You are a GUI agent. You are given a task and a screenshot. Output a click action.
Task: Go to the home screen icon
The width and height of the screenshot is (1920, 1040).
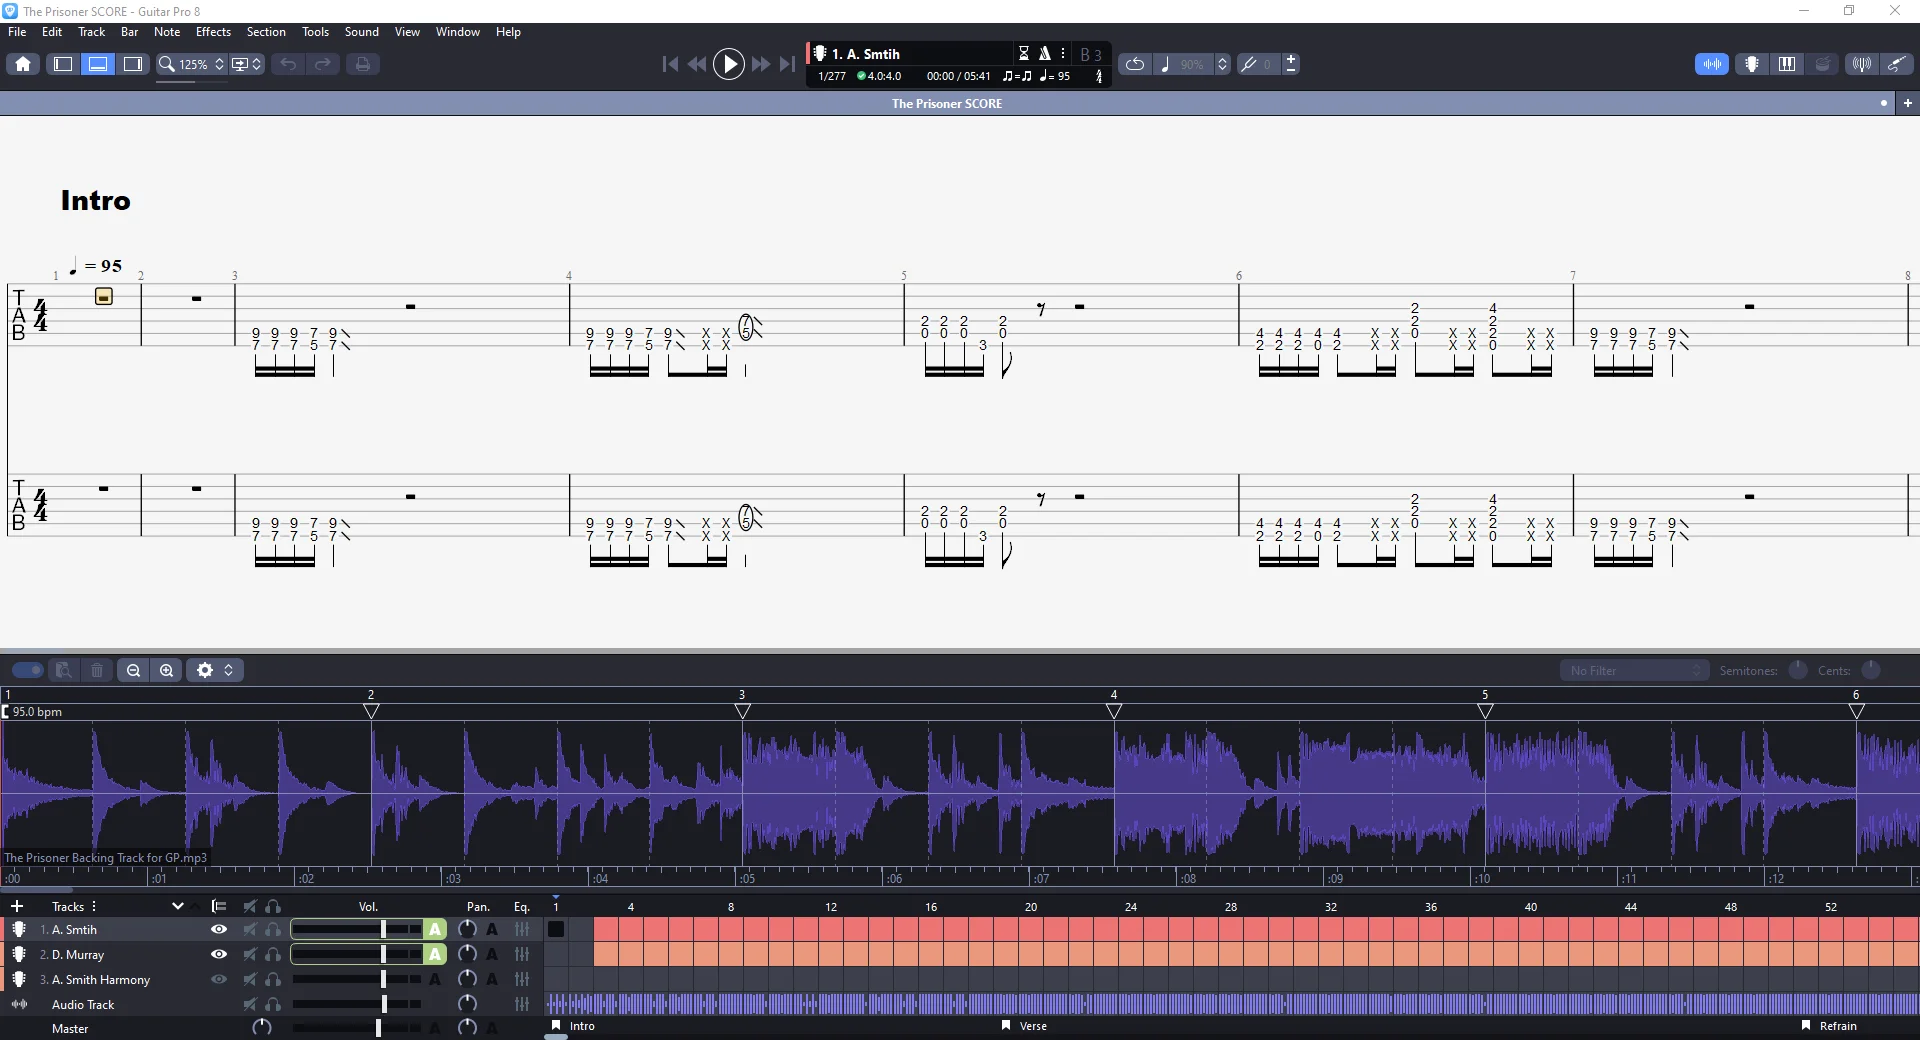pos(23,64)
